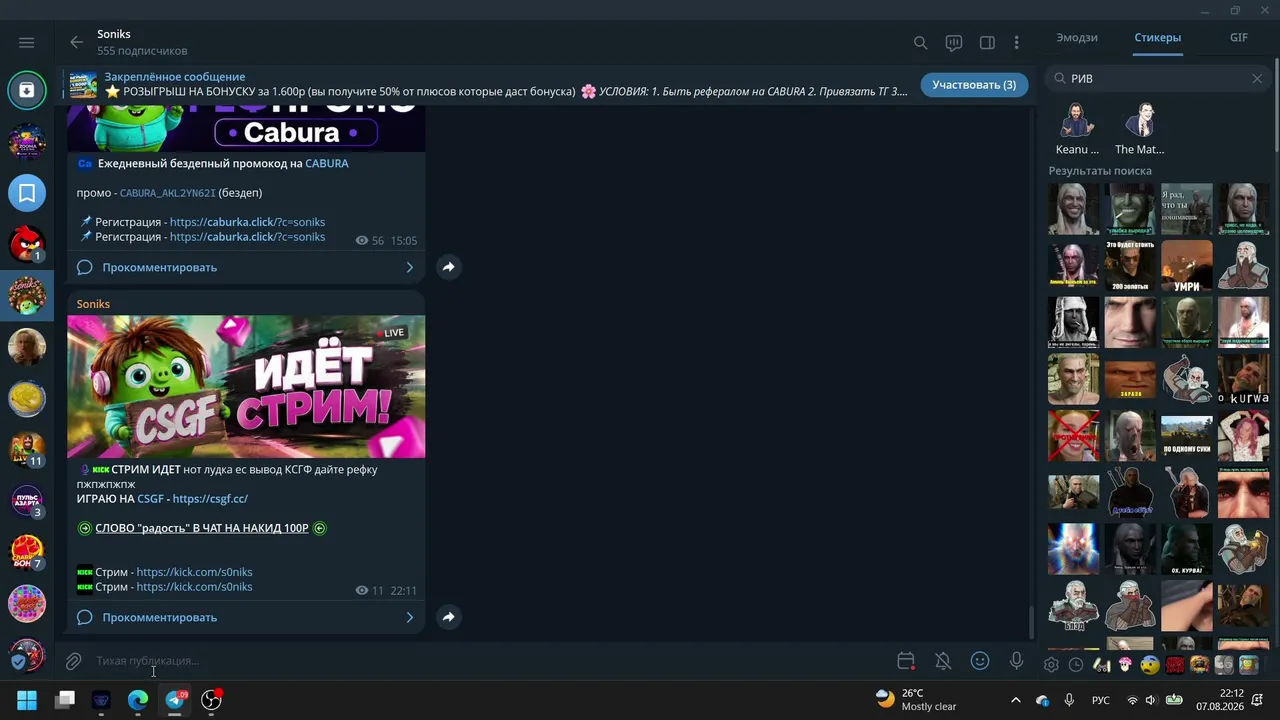1280x720 pixels.
Task: Share the stream post via arrow
Action: tap(448, 617)
